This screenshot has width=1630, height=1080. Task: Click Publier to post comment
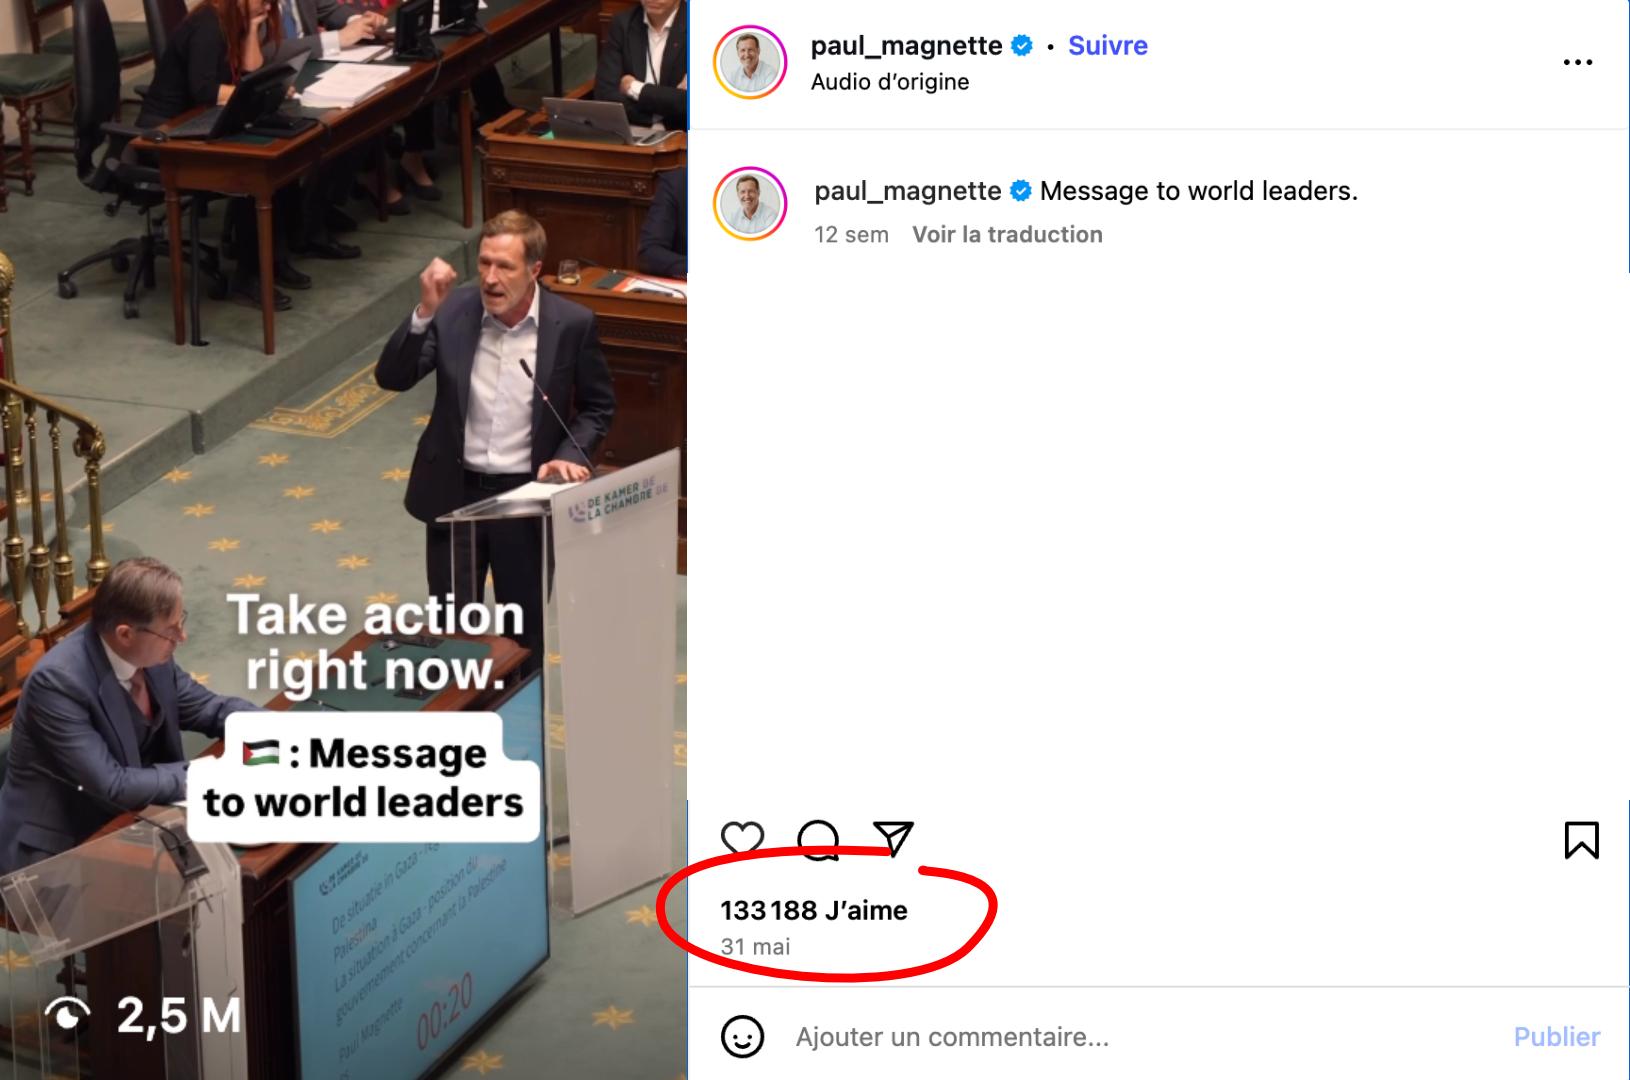pyautogui.click(x=1556, y=1037)
